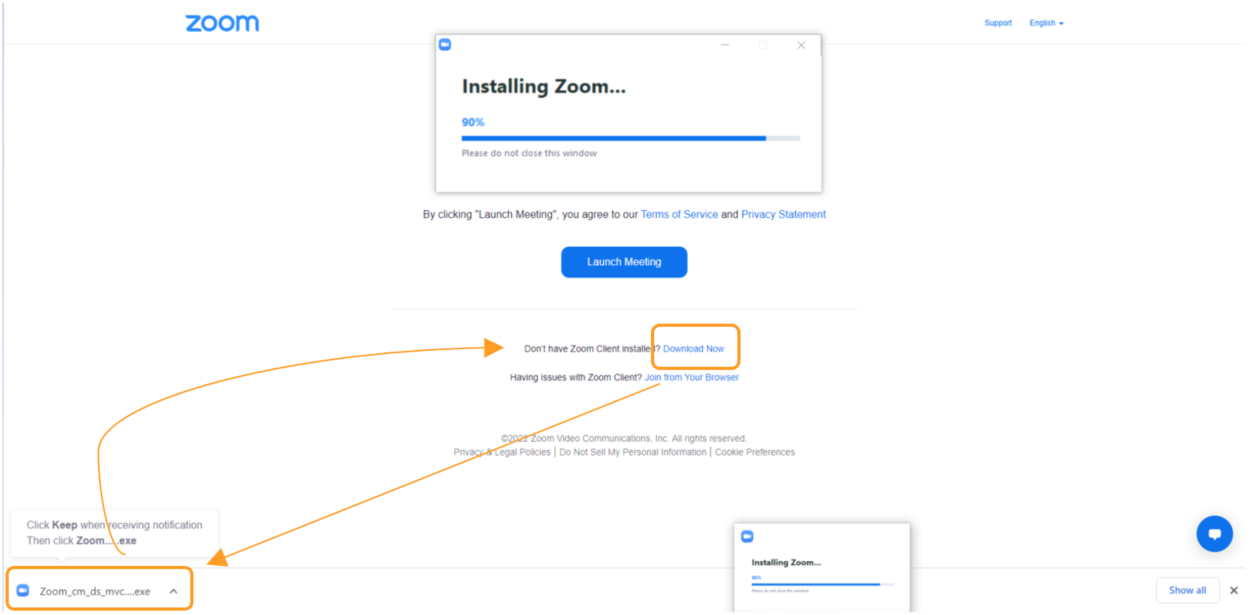Click Show all downloads button

click(x=1187, y=590)
